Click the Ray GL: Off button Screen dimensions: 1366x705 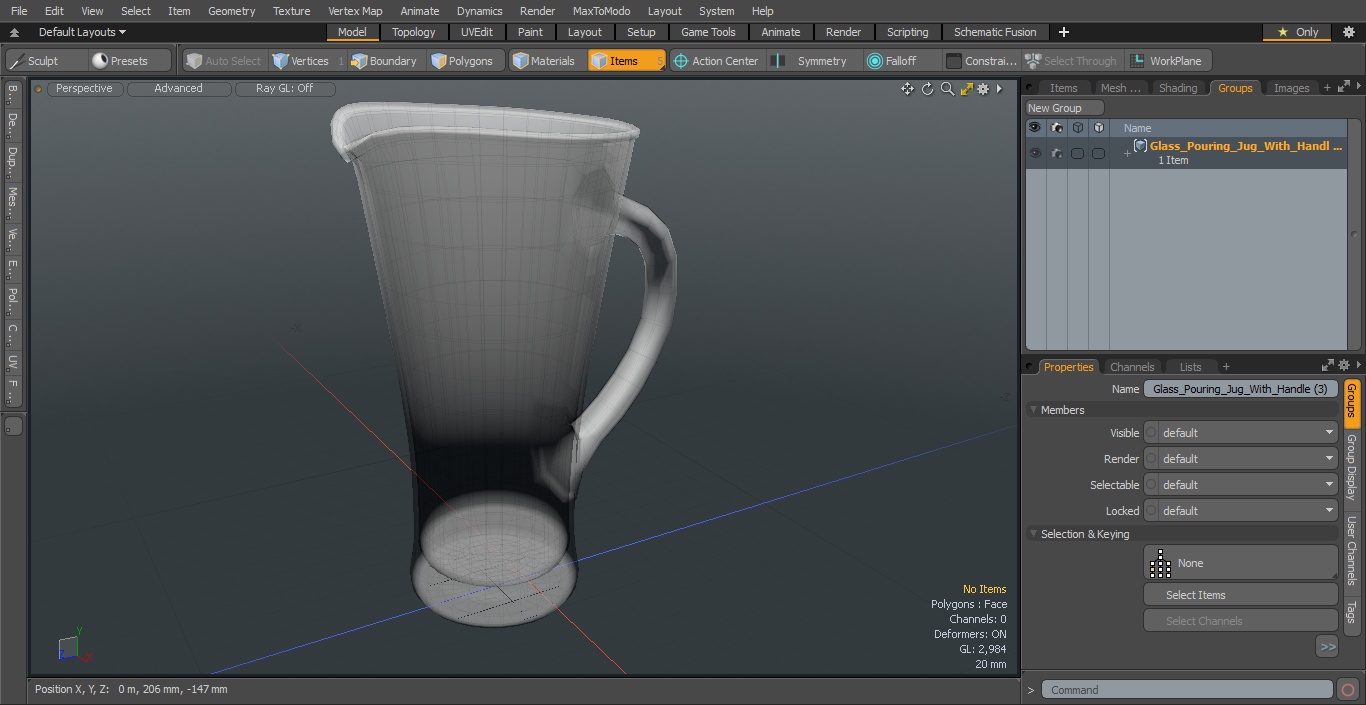(284, 88)
